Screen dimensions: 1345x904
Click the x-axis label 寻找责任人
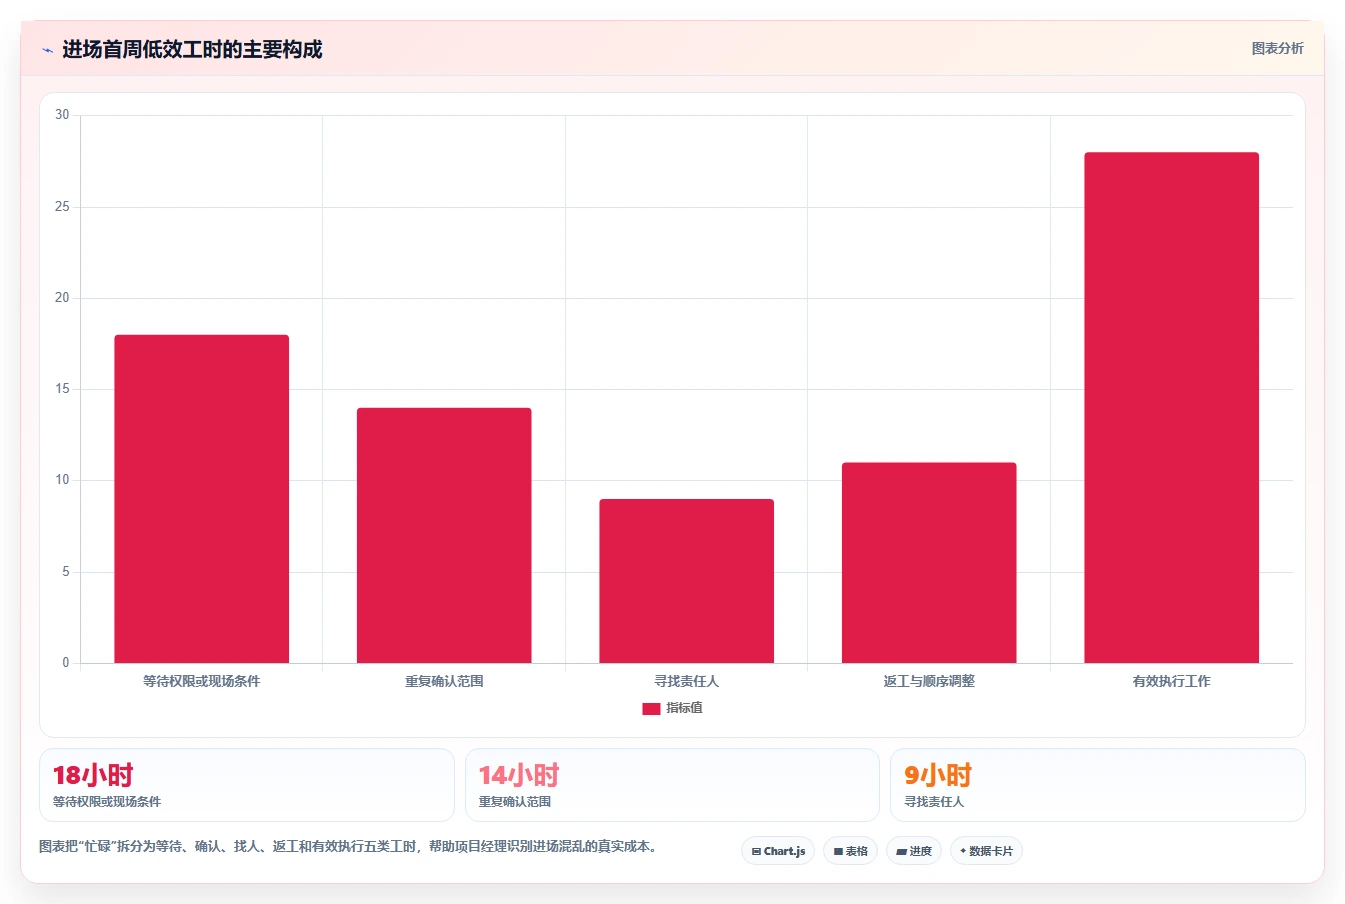(686, 681)
